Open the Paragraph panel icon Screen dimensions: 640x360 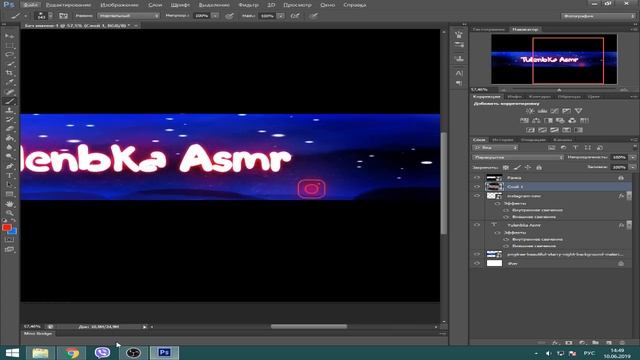point(459,83)
